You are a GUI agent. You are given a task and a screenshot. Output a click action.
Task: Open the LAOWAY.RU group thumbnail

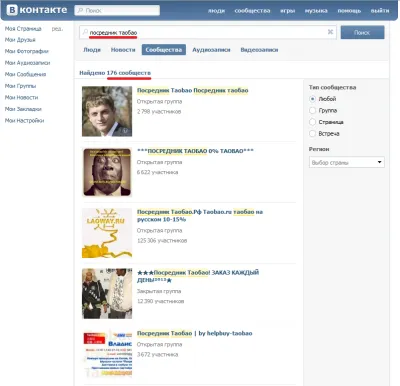pos(107,233)
